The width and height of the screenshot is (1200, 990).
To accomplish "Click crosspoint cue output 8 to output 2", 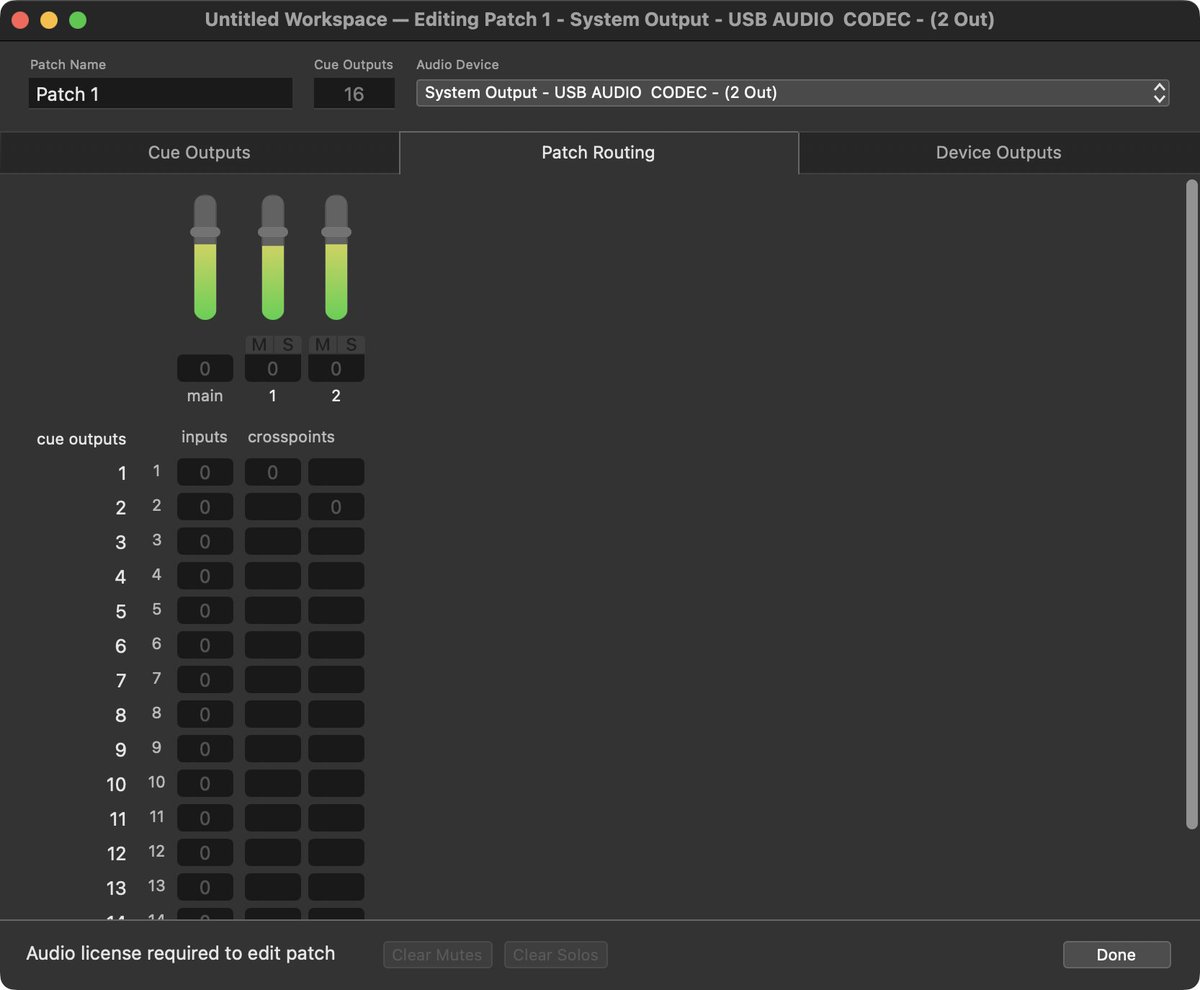I will (336, 714).
